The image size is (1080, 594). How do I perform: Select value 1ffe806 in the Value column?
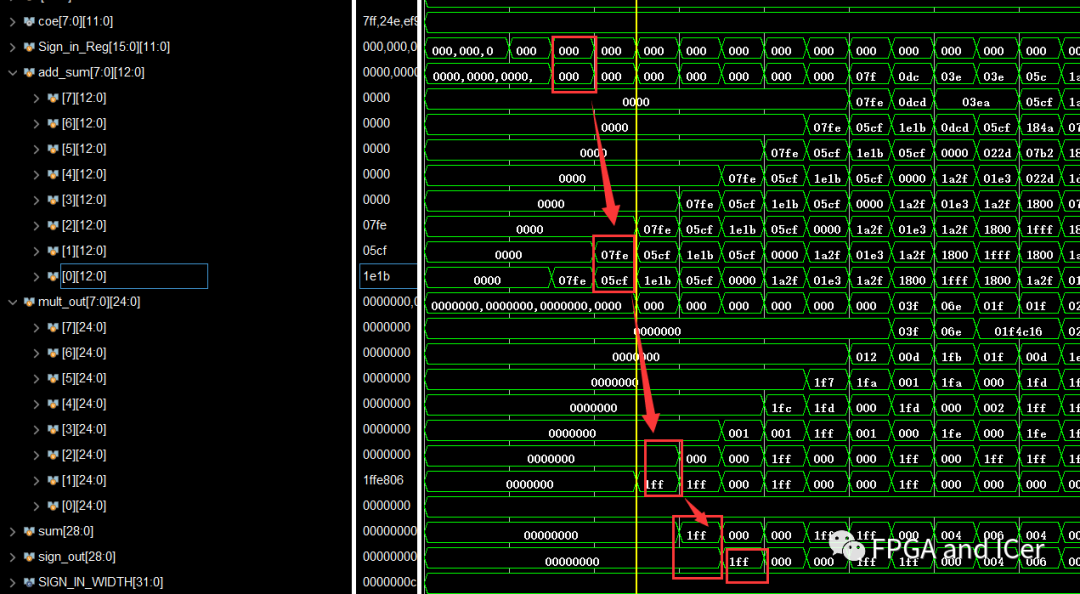pyautogui.click(x=383, y=480)
